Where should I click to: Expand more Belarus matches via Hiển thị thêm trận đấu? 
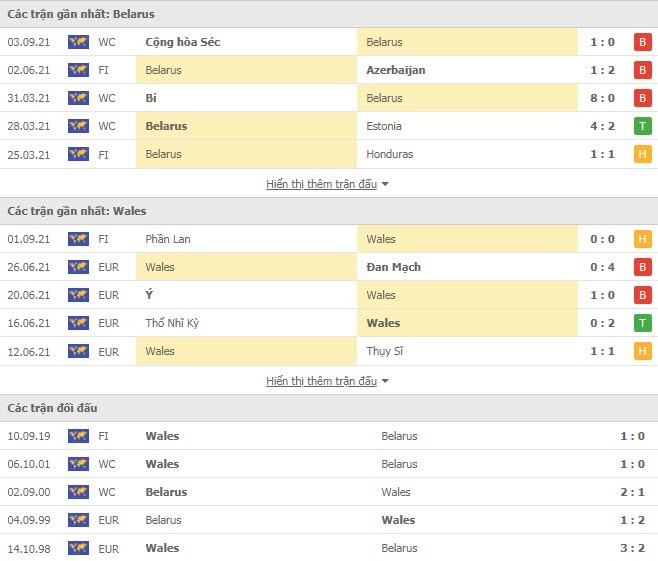321,184
